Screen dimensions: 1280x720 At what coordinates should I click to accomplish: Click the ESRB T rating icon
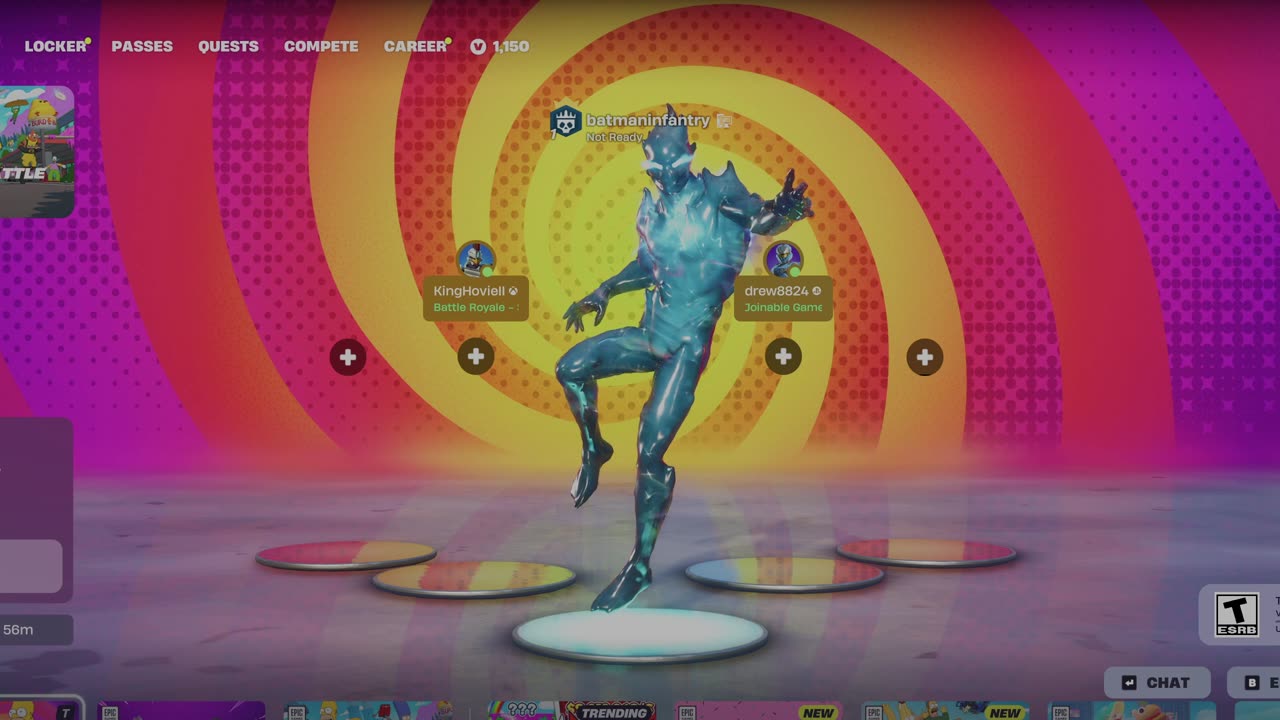pyautogui.click(x=1236, y=614)
